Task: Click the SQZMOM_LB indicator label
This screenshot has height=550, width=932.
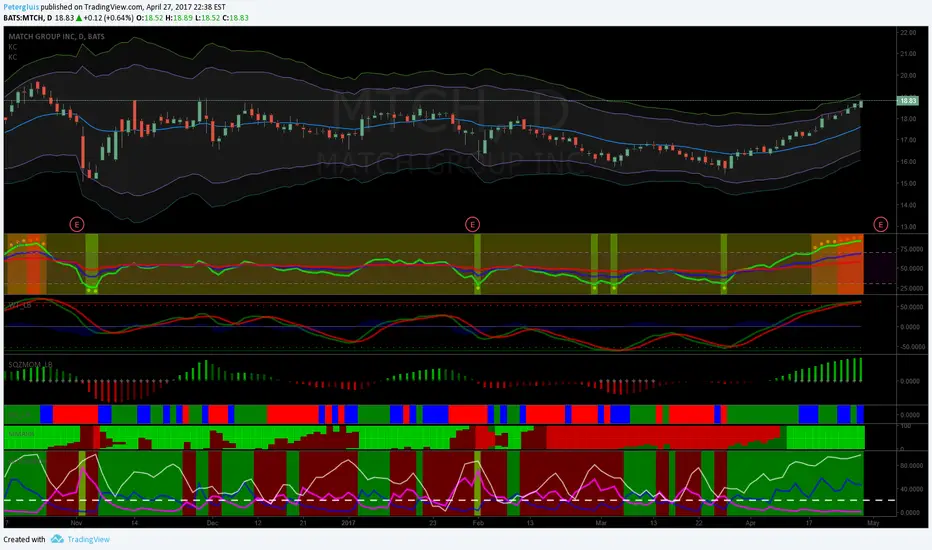Action: (x=30, y=364)
